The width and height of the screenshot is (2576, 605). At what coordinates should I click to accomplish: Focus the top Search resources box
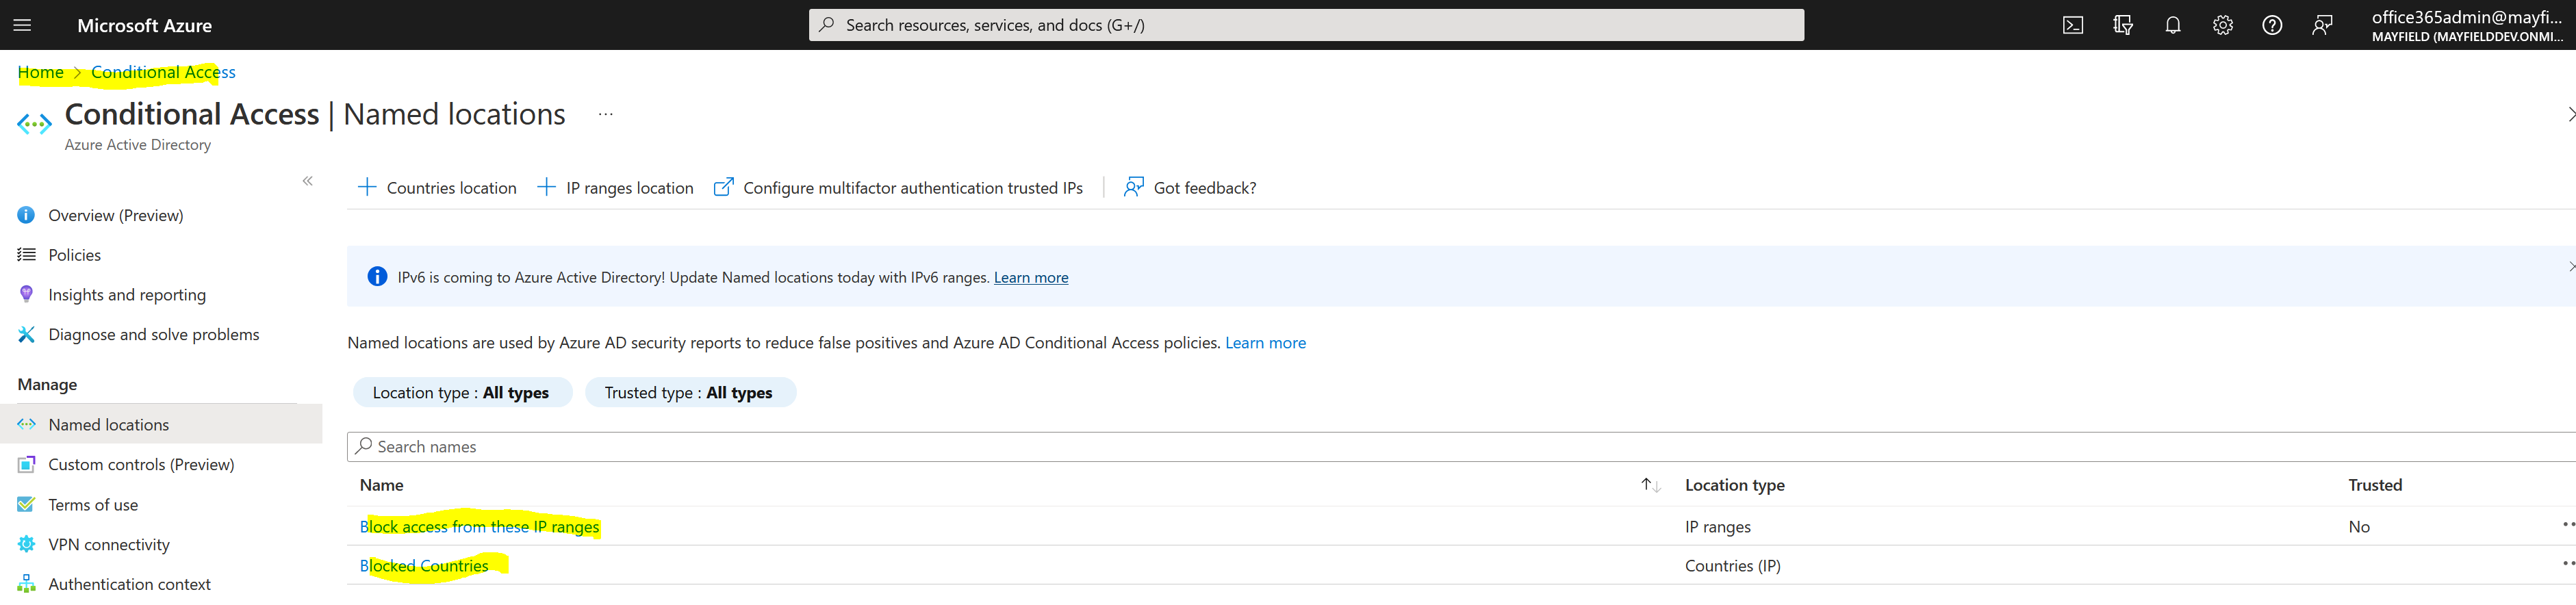[1306, 25]
